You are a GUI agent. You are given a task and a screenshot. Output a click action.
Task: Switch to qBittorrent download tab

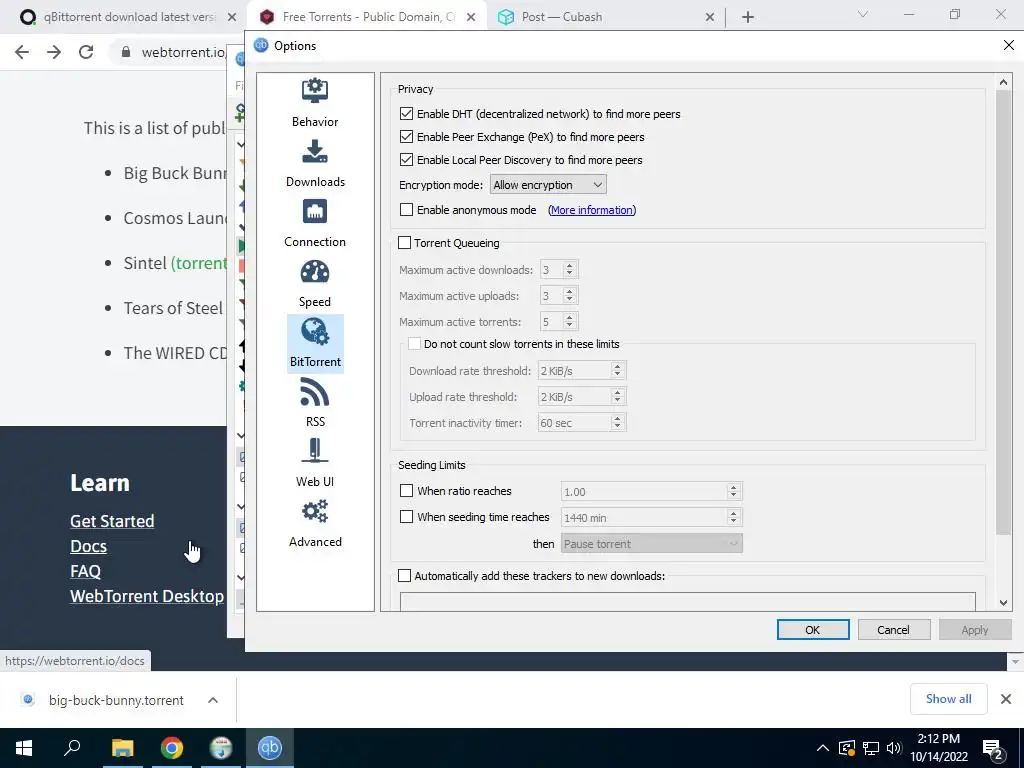coord(129,17)
